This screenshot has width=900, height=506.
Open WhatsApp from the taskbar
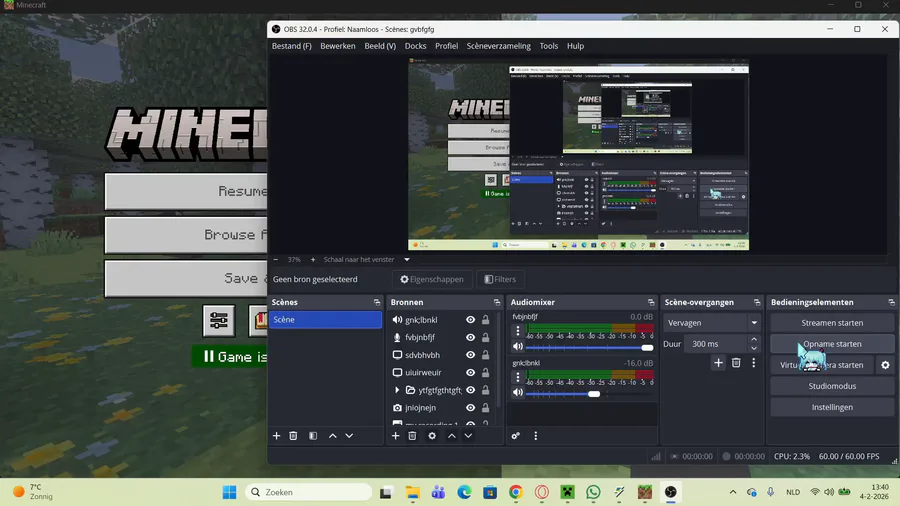(x=593, y=492)
